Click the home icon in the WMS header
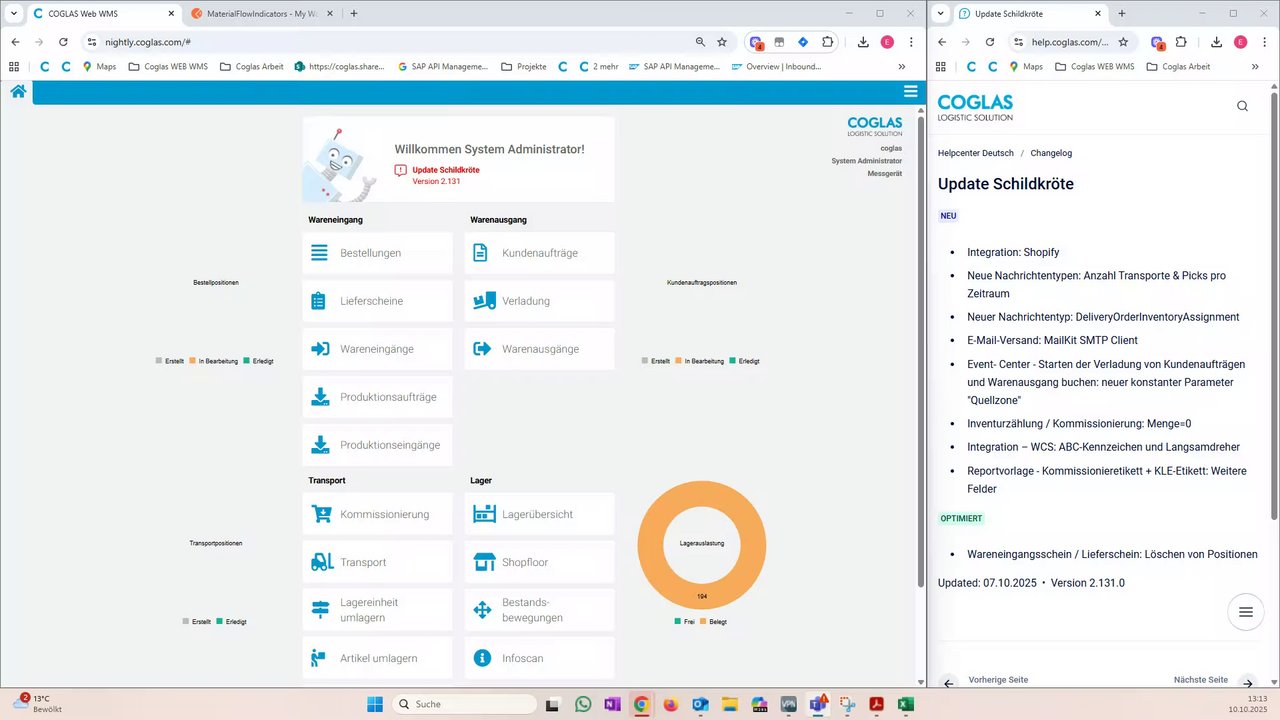1280x720 pixels. 18,92
